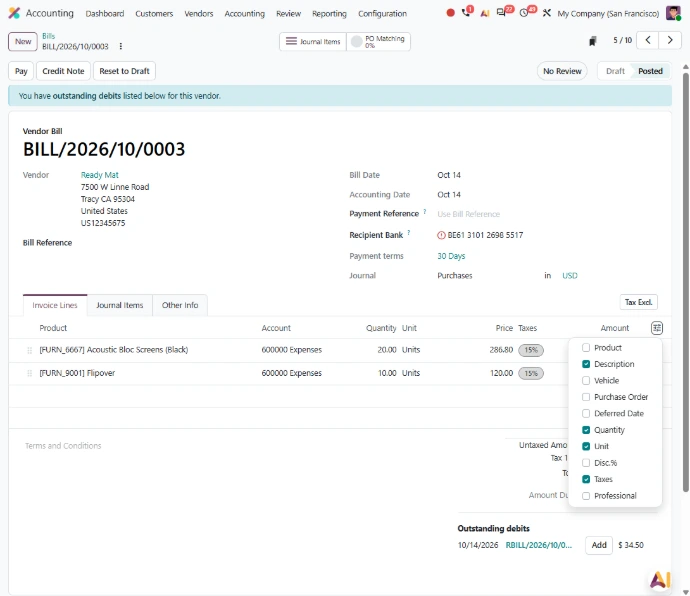Click the bookmark icon near pager
This screenshot has height=596, width=690.
(593, 41)
